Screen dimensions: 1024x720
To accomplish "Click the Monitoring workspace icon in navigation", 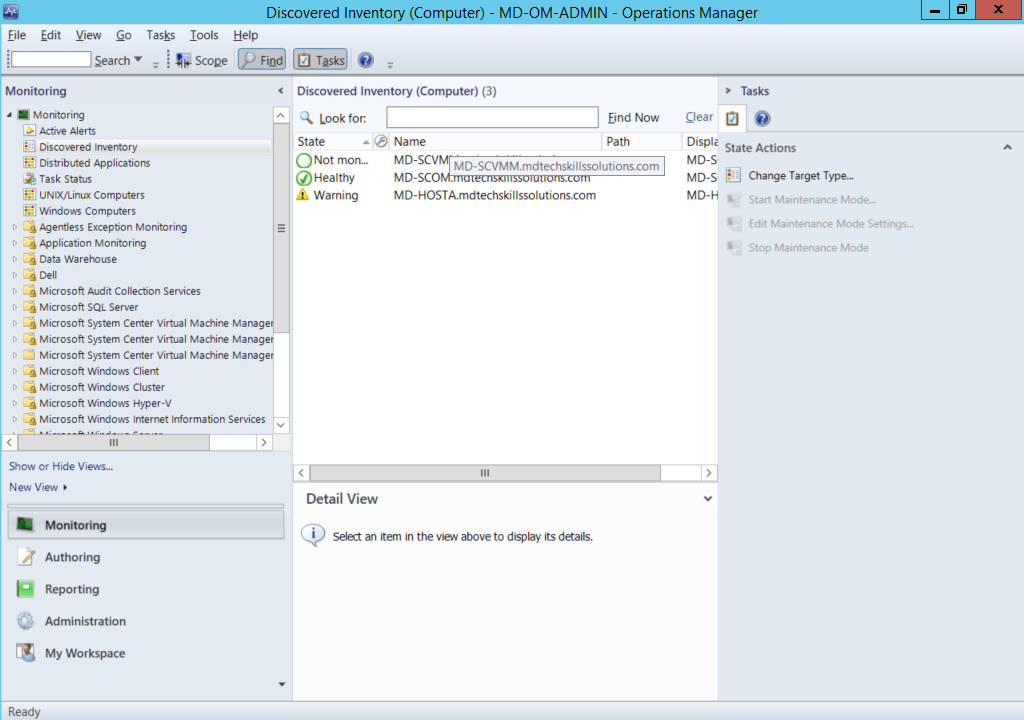I will tap(25, 525).
